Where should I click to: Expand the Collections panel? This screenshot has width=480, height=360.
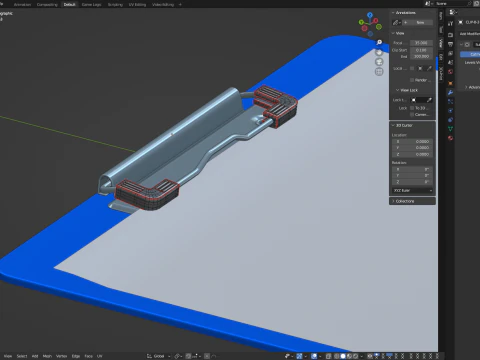tap(412, 201)
